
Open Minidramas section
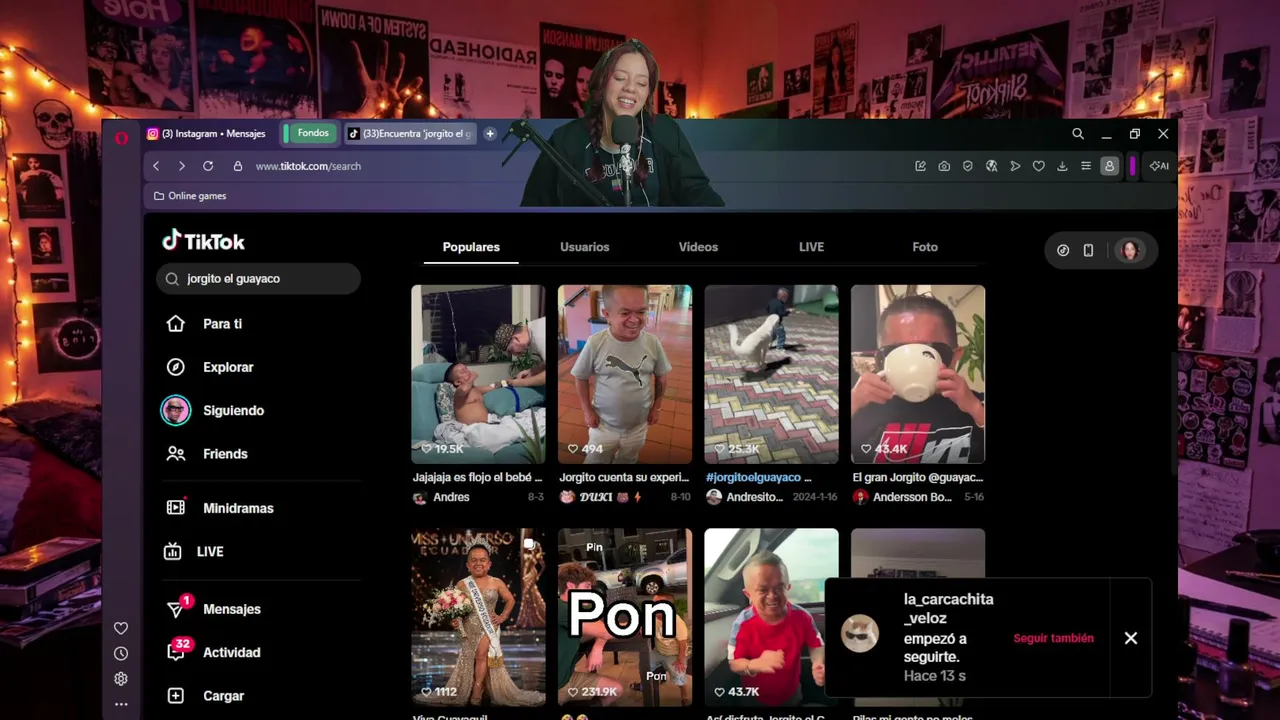click(219, 508)
